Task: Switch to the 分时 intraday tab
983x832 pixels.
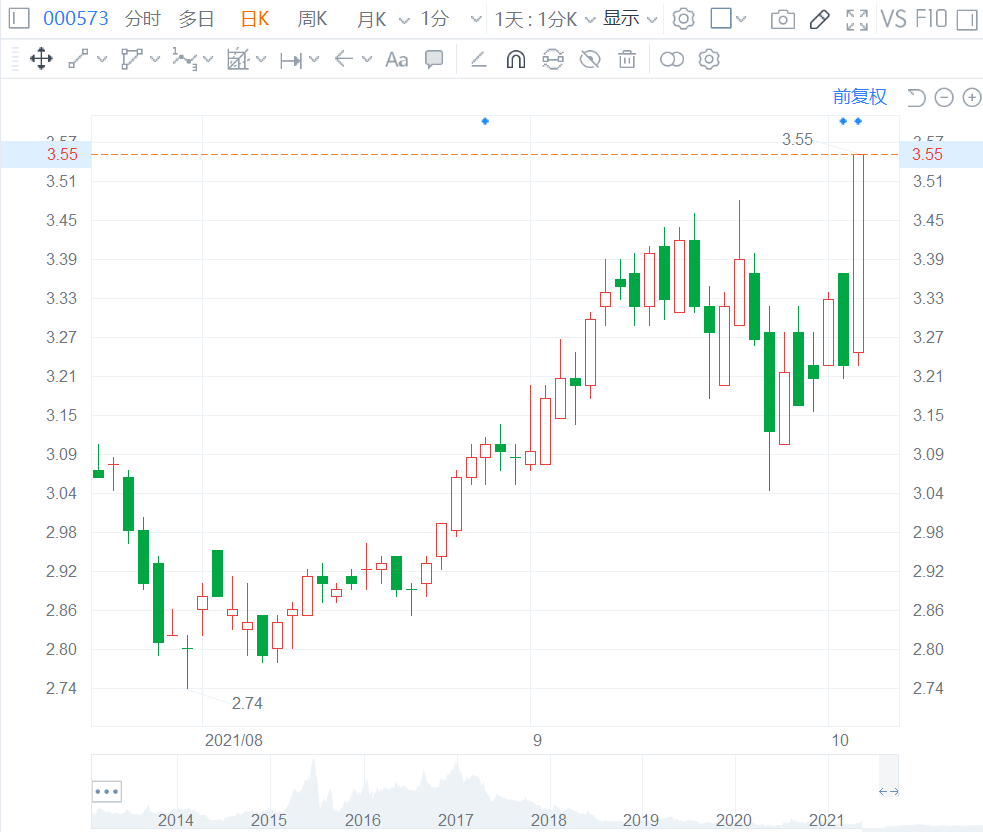Action: [x=142, y=19]
